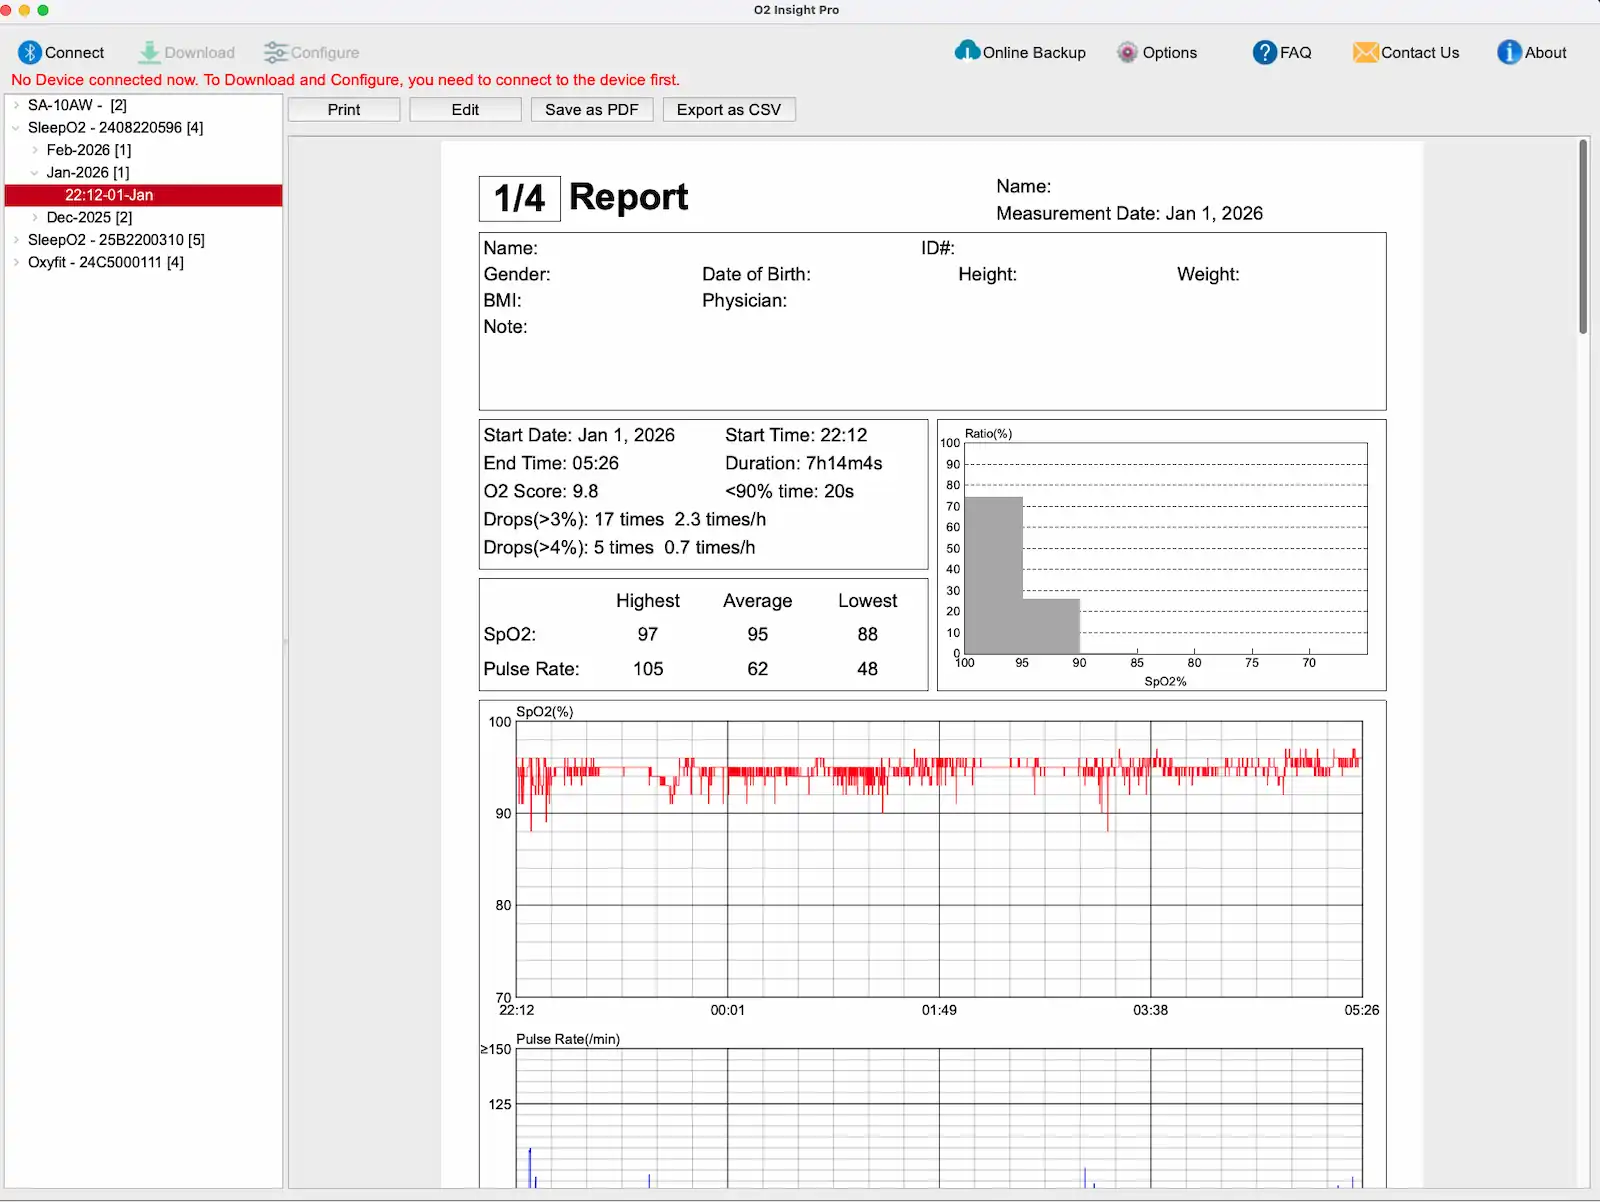Connect to a device via Bluetooth

click(x=62, y=52)
